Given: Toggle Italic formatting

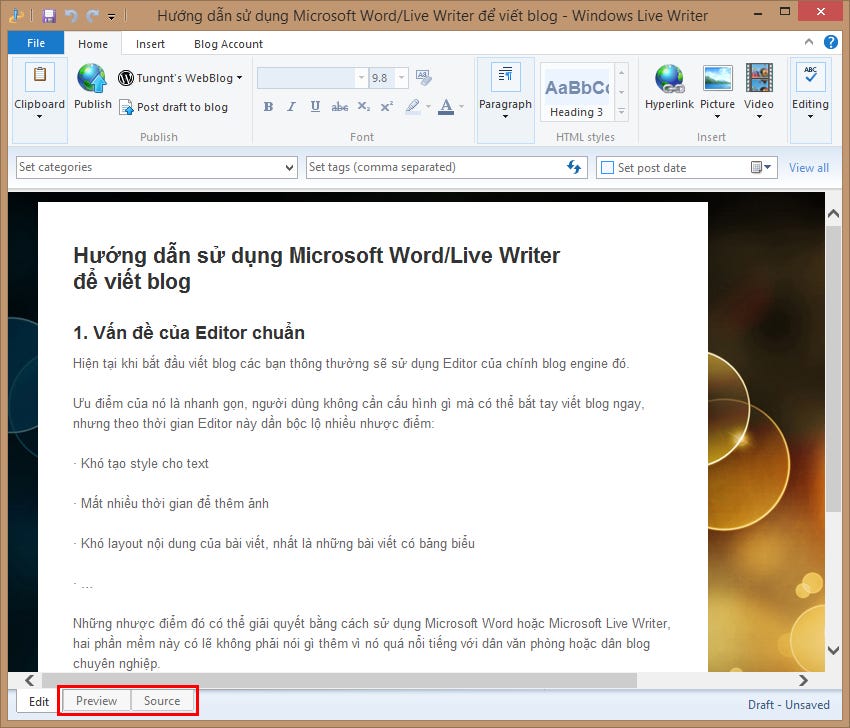Looking at the screenshot, I should 291,106.
